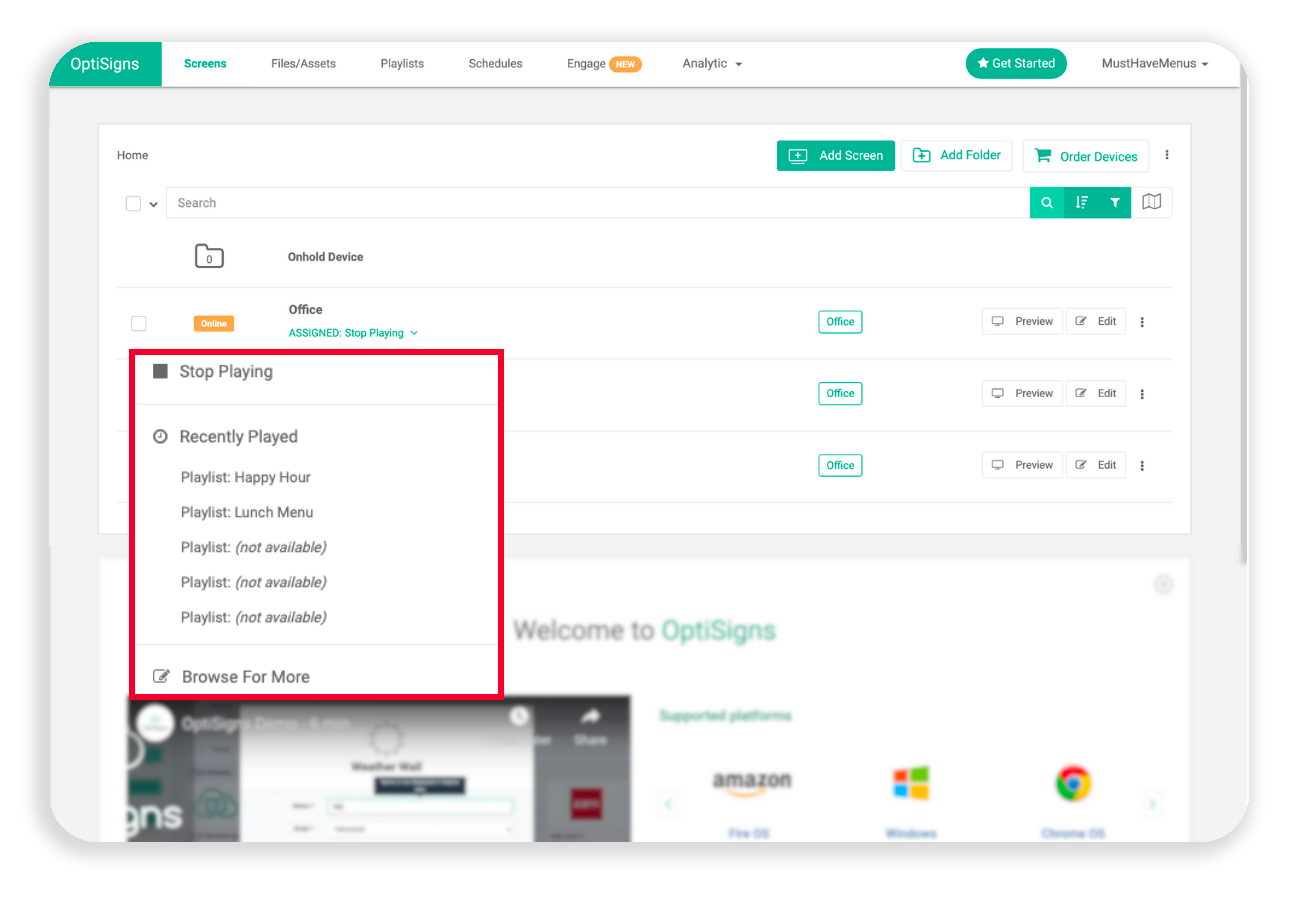Click Preview in the third screen row

pyautogui.click(x=1022, y=465)
